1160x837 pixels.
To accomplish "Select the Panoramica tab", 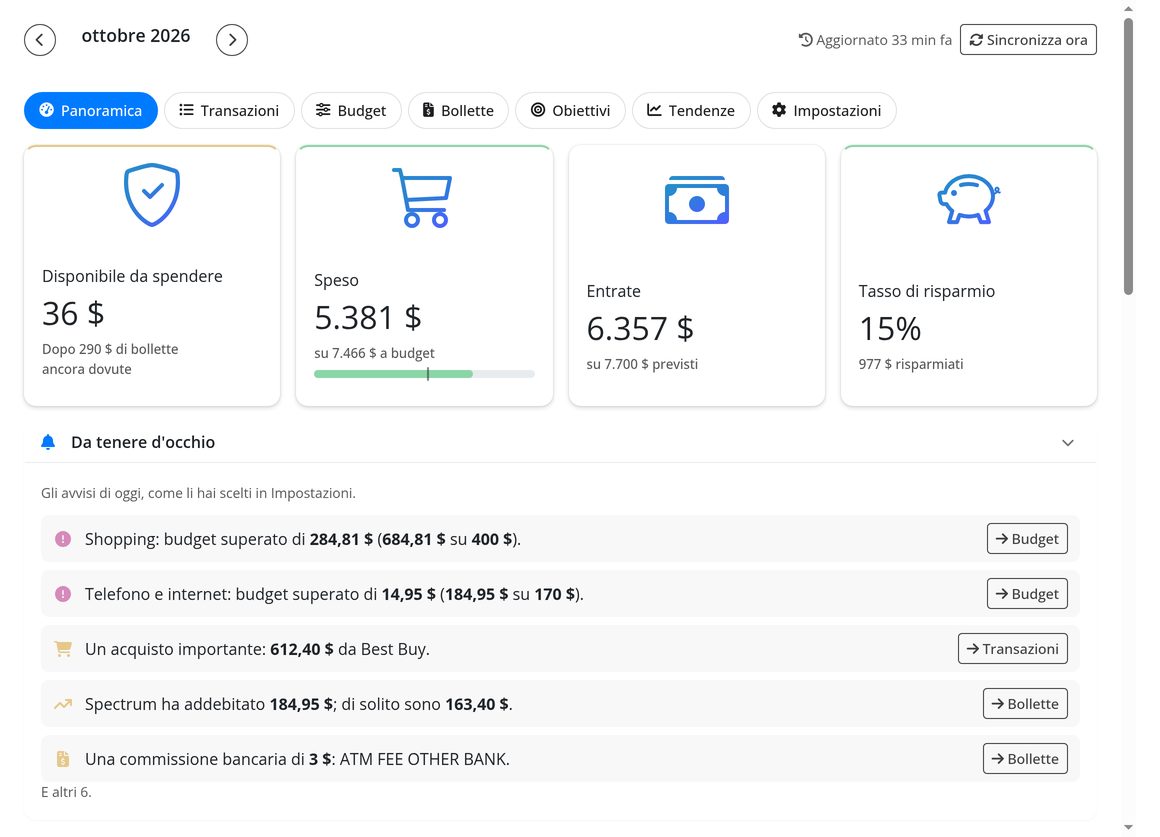I will point(91,110).
